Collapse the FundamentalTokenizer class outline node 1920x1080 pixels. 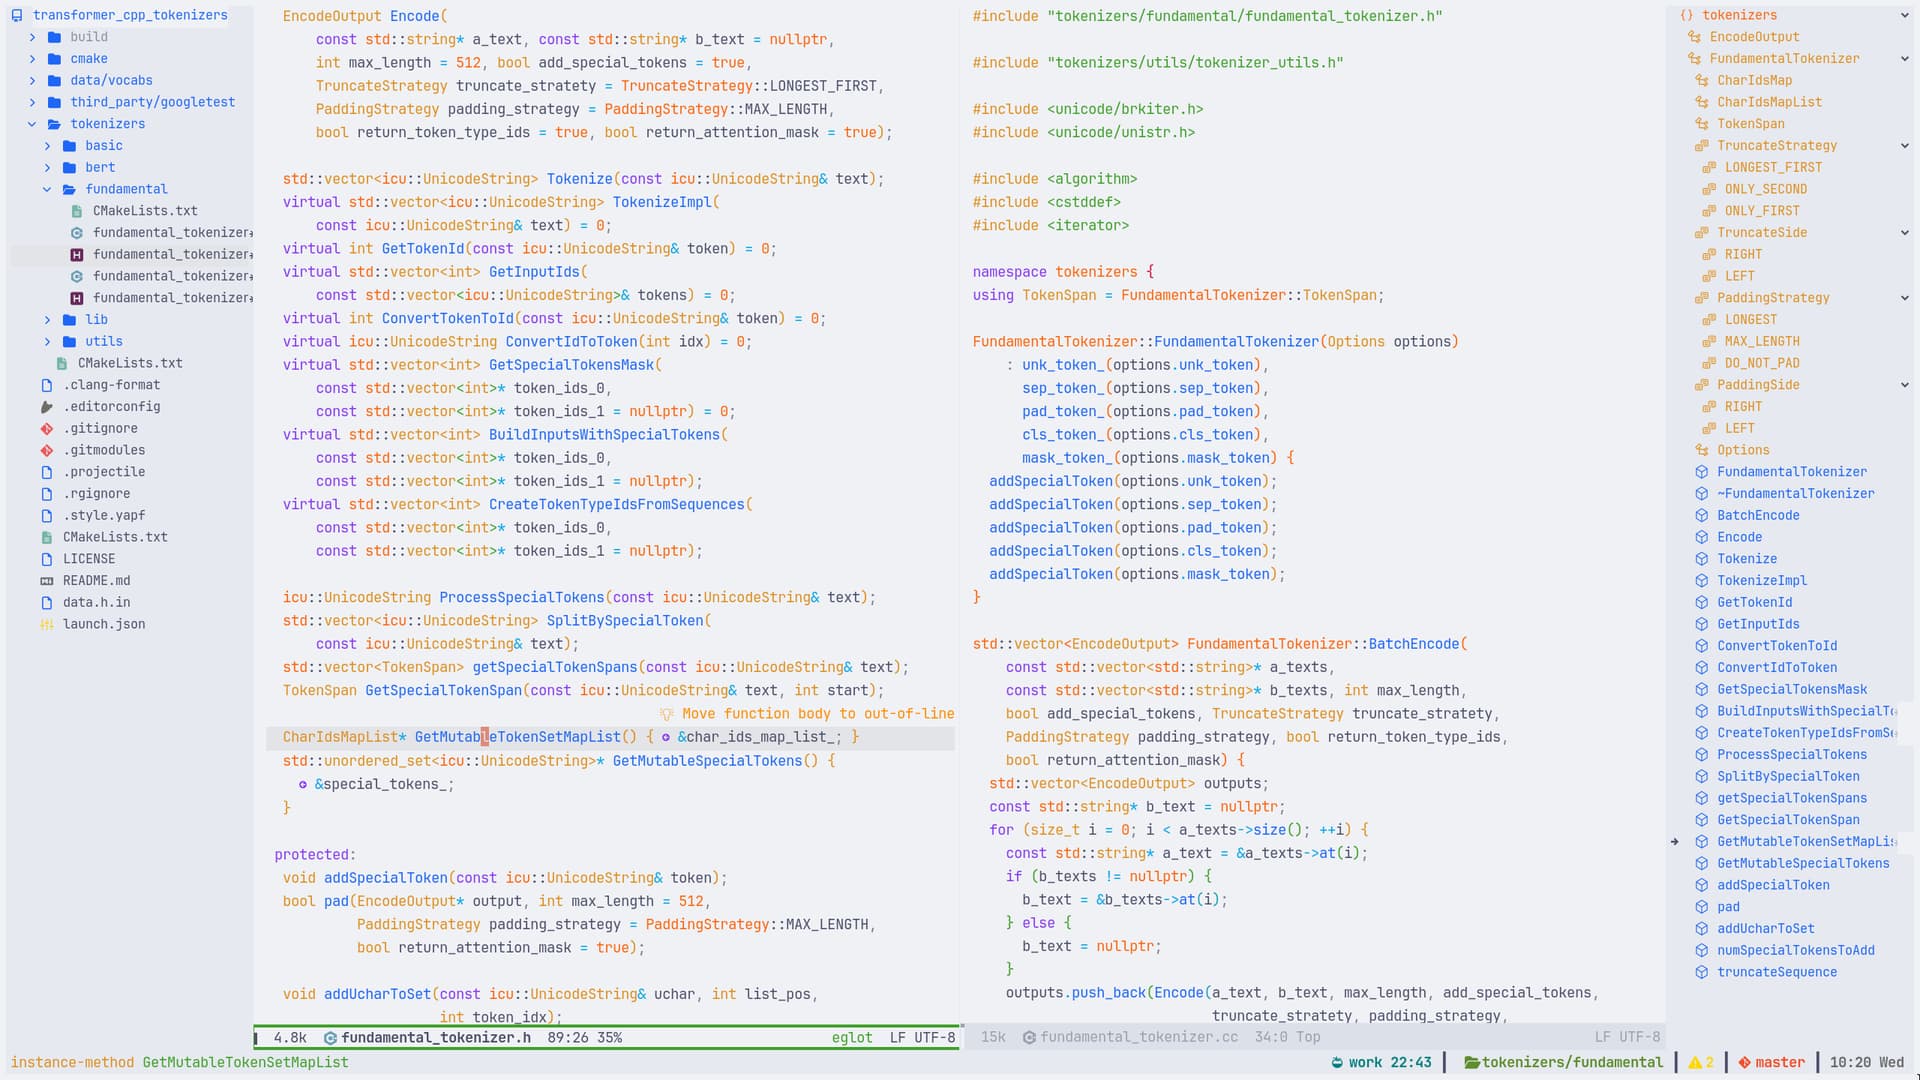coord(1904,59)
